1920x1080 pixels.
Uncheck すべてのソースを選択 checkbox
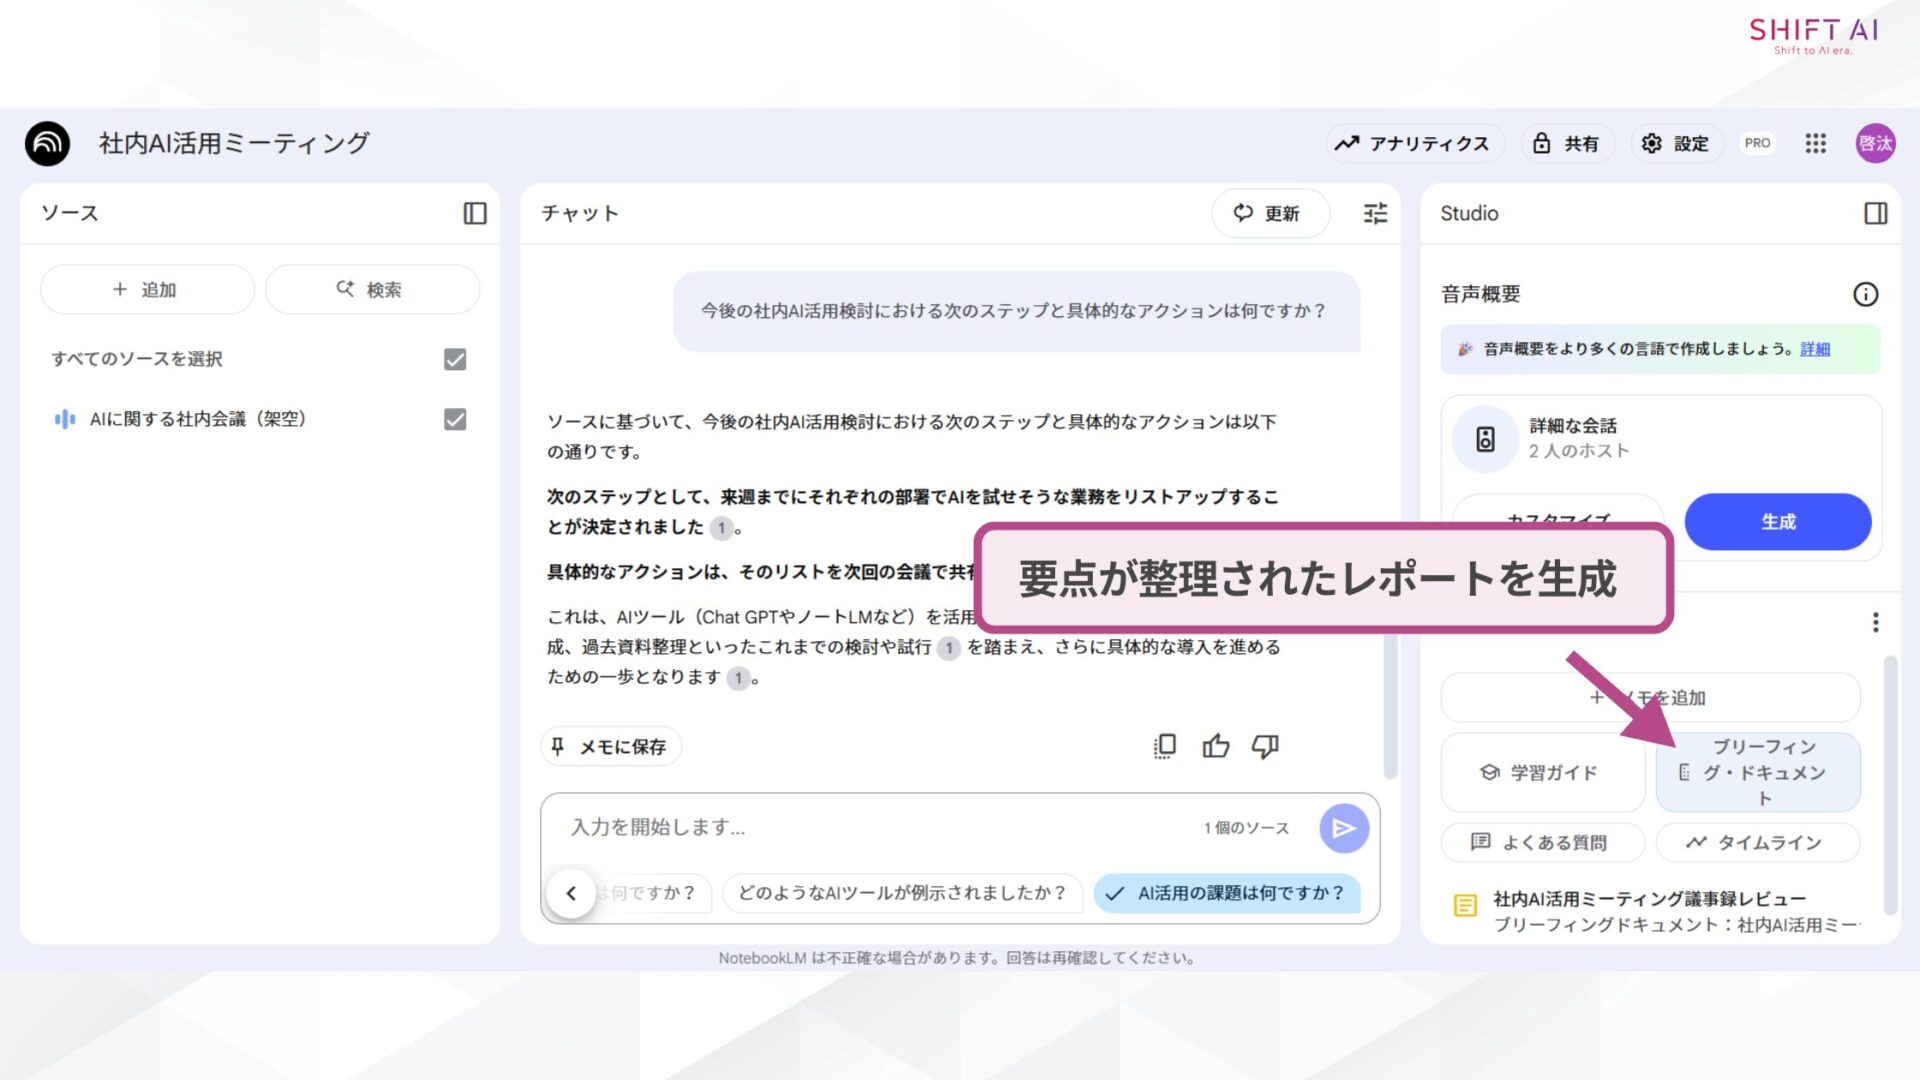tap(455, 359)
